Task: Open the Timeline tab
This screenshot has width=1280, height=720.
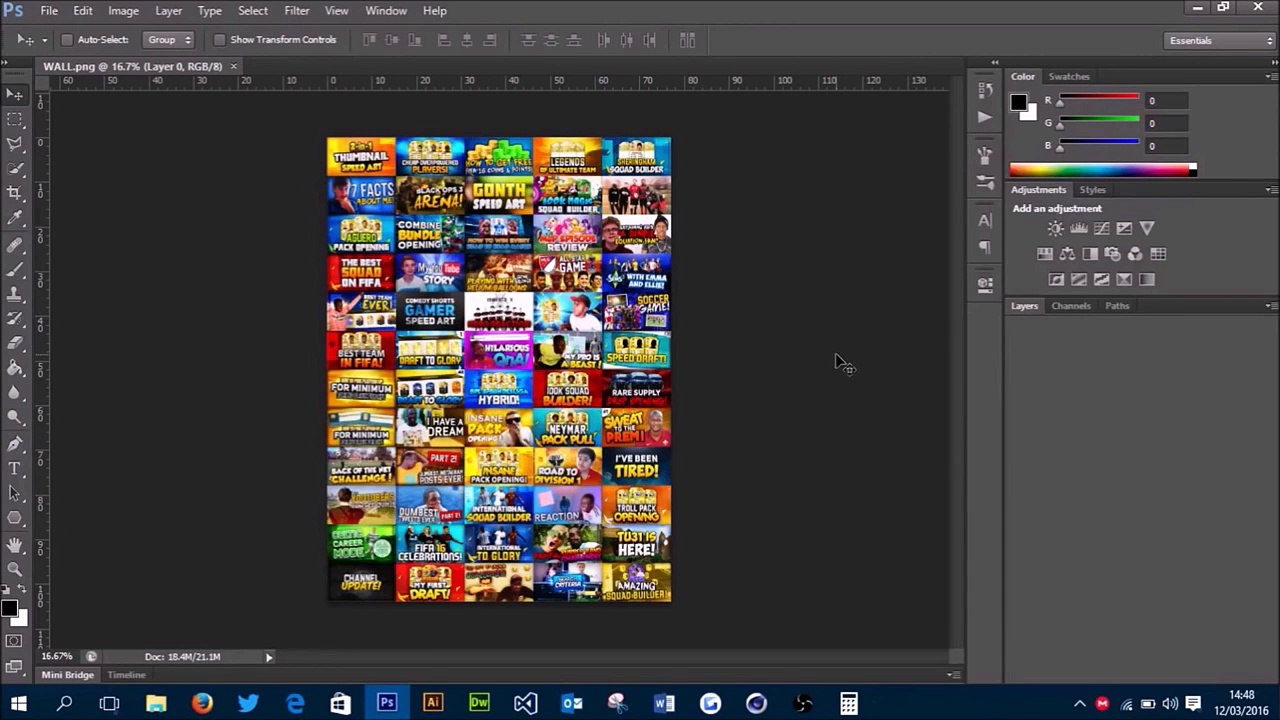Action: pos(126,675)
